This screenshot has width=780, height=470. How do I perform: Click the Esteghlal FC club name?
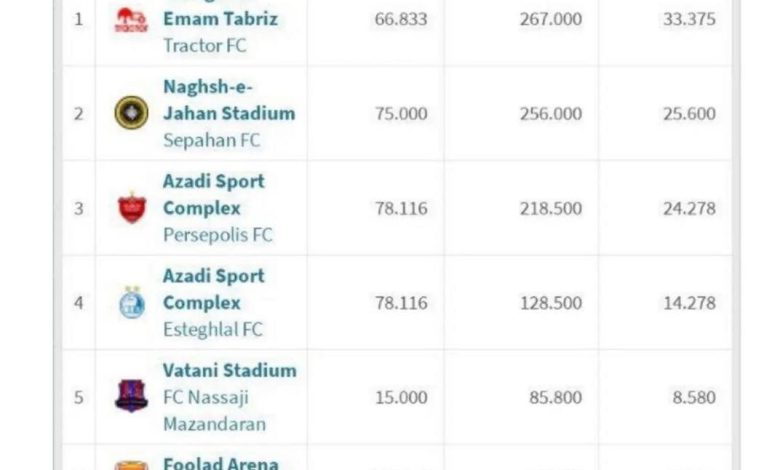(x=213, y=329)
